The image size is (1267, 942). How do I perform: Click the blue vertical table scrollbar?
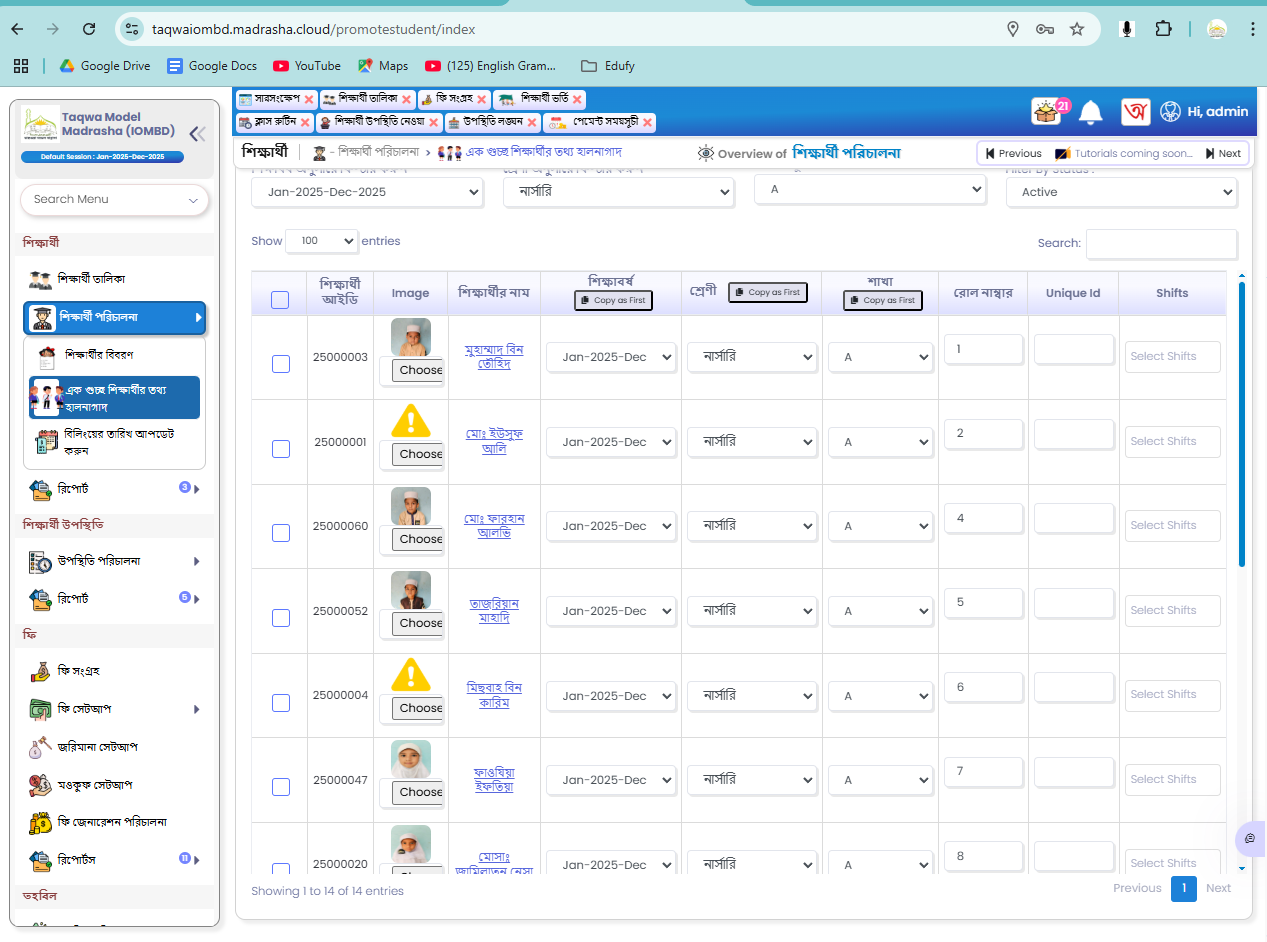tap(1242, 424)
